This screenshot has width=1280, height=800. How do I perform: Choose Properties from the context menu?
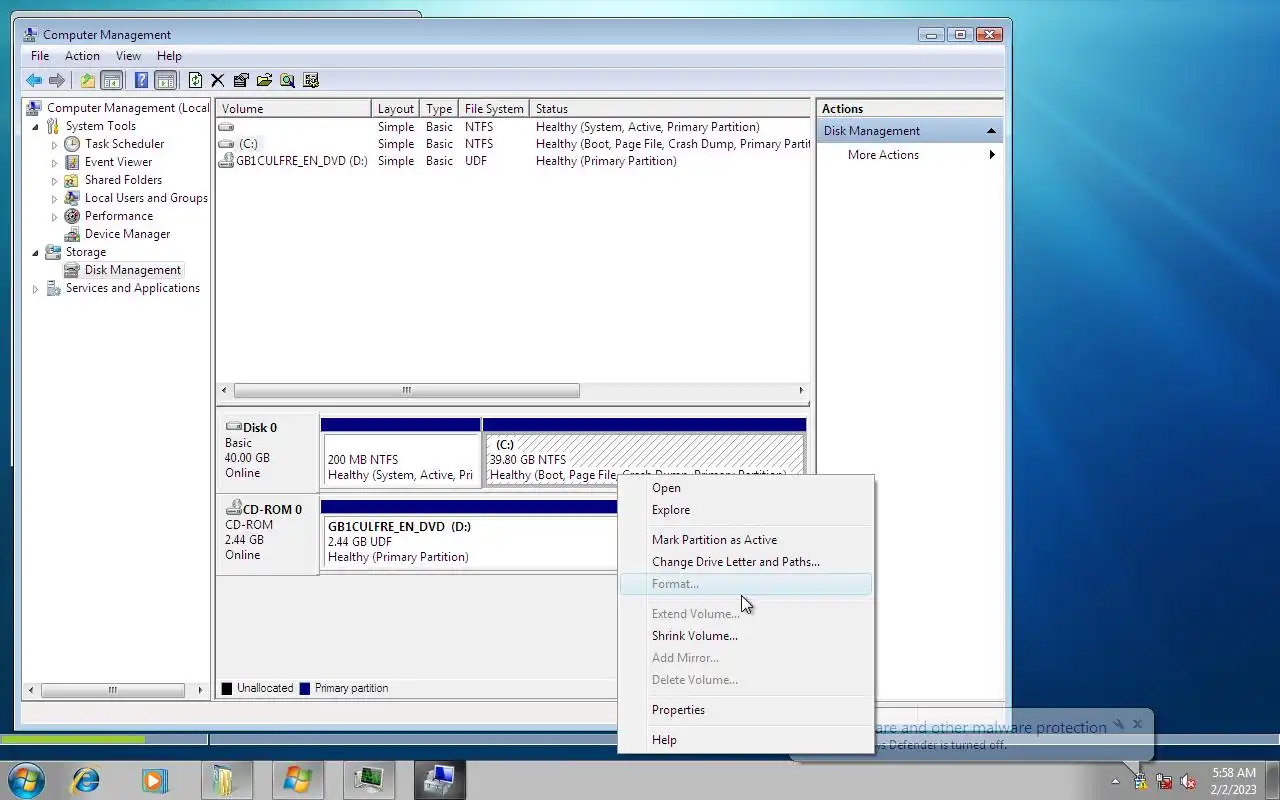746,710
